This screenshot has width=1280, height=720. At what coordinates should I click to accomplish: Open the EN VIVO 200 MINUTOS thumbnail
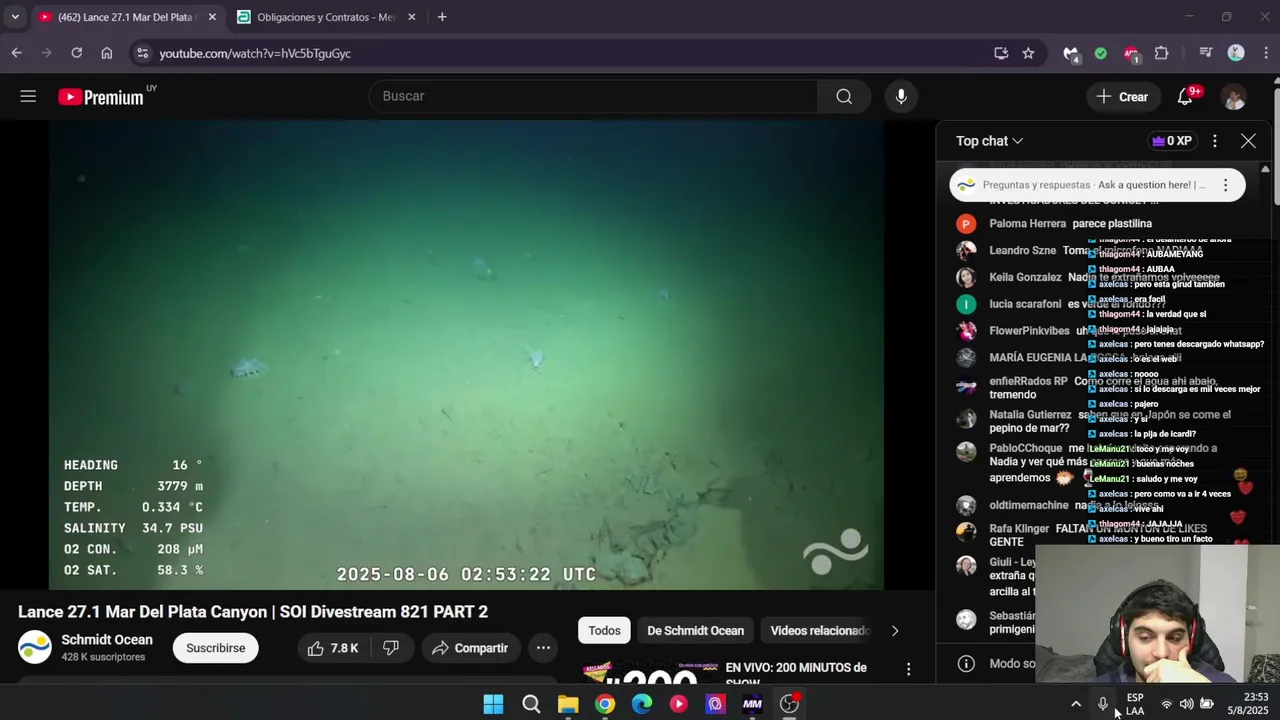649,674
